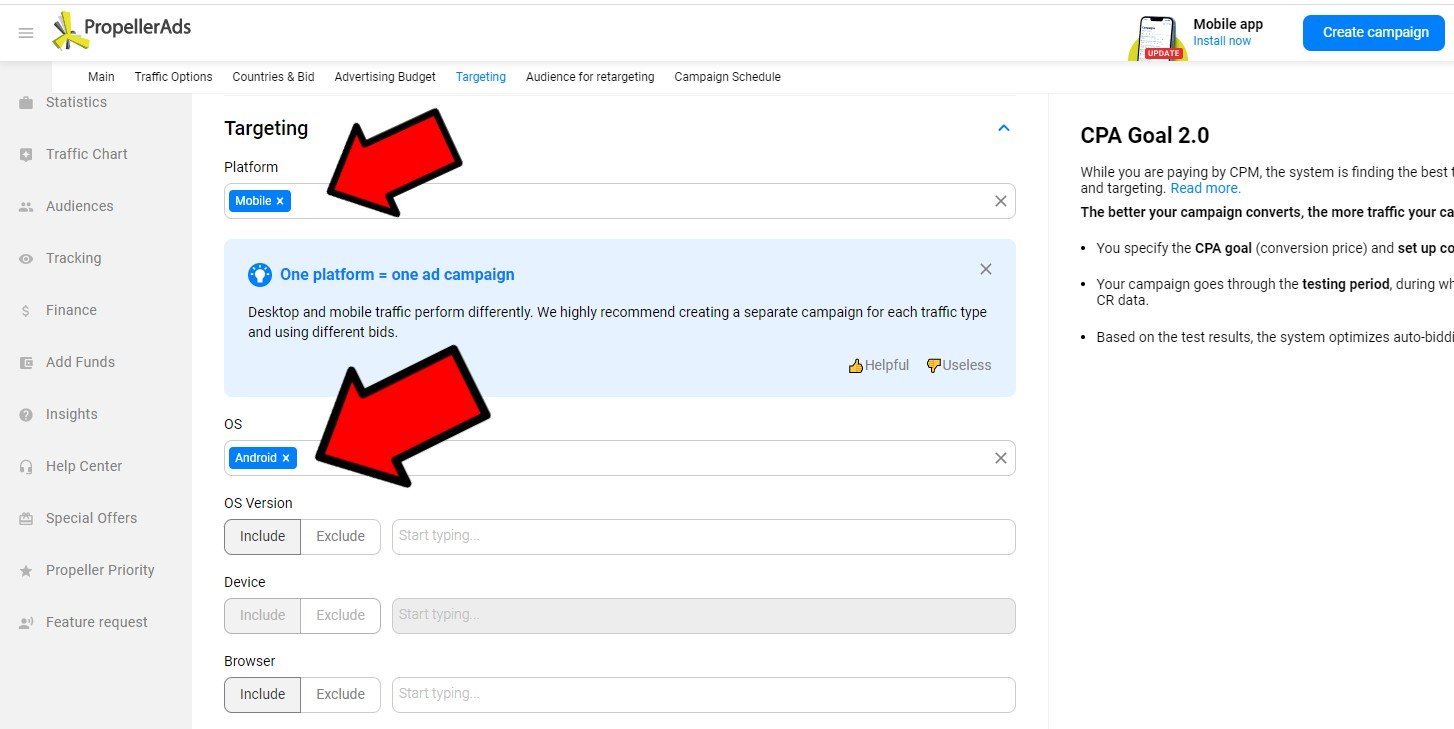Open Finance dollar icon in sidebar
The width and height of the screenshot is (1454, 729).
[x=26, y=311]
